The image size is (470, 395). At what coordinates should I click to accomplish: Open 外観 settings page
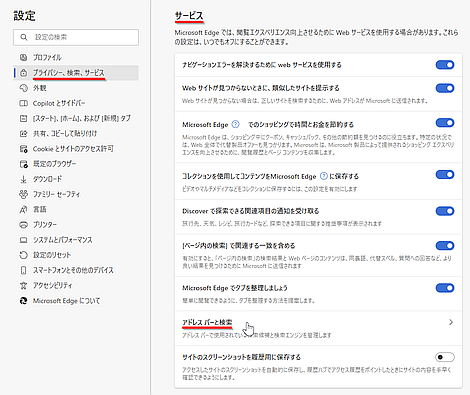76,88
